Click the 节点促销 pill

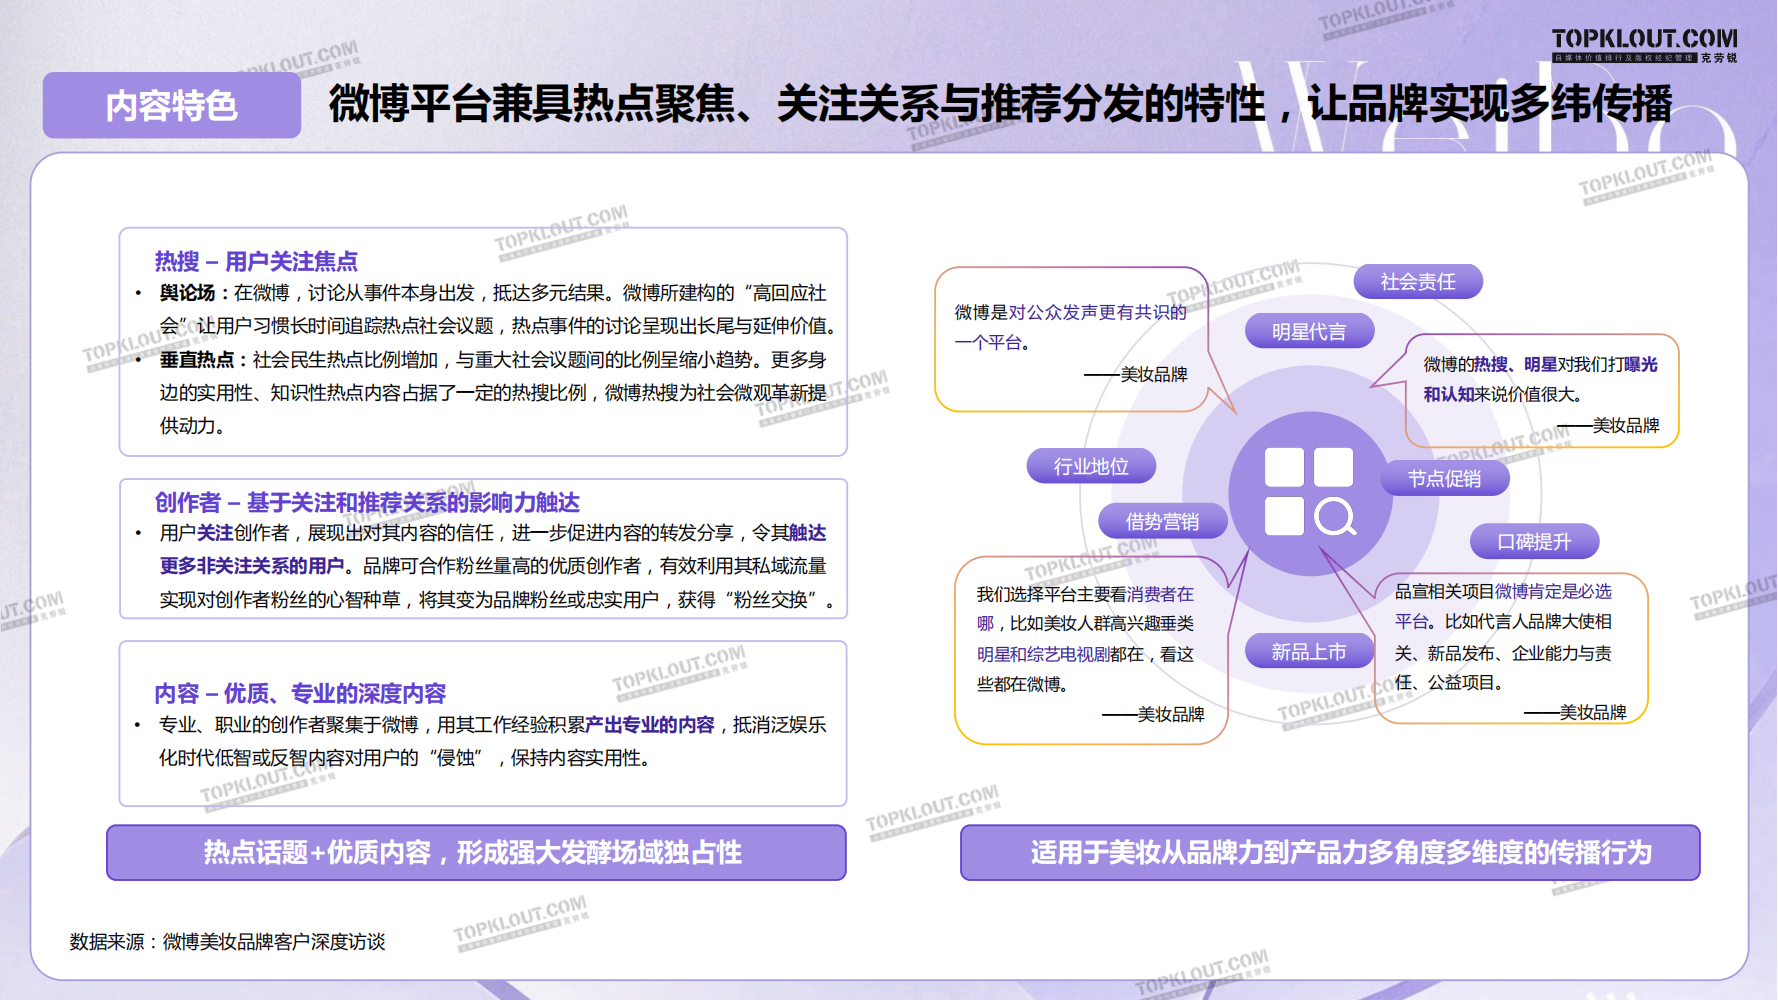(1444, 479)
